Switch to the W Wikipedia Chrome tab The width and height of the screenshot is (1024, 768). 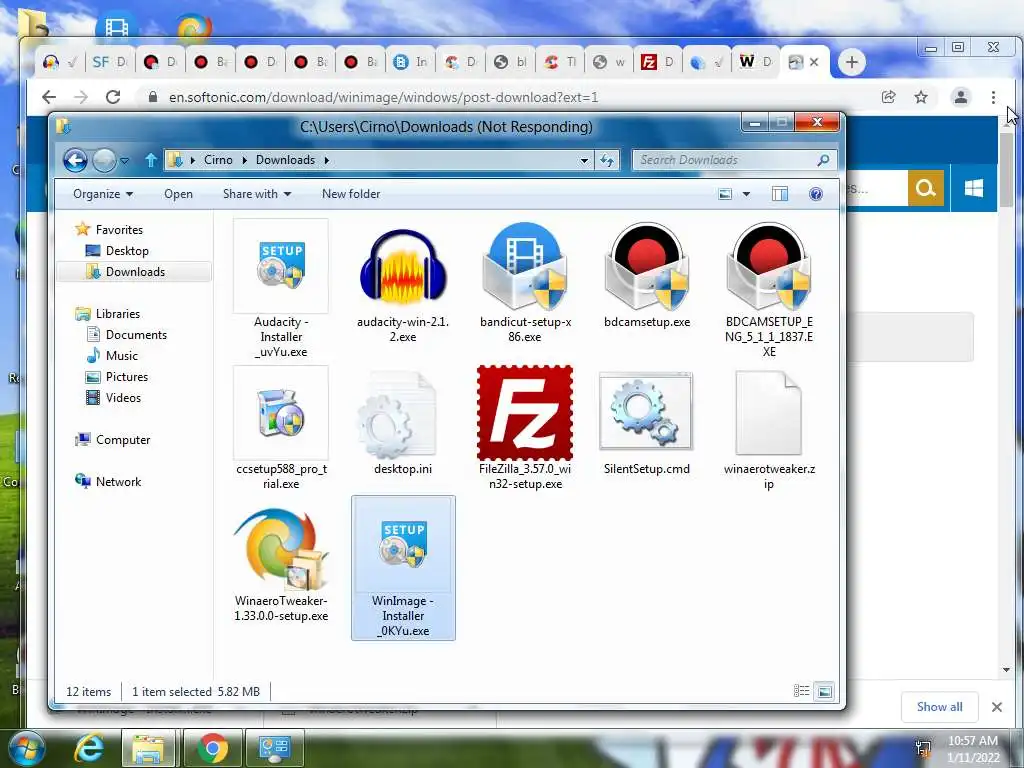tap(755, 62)
